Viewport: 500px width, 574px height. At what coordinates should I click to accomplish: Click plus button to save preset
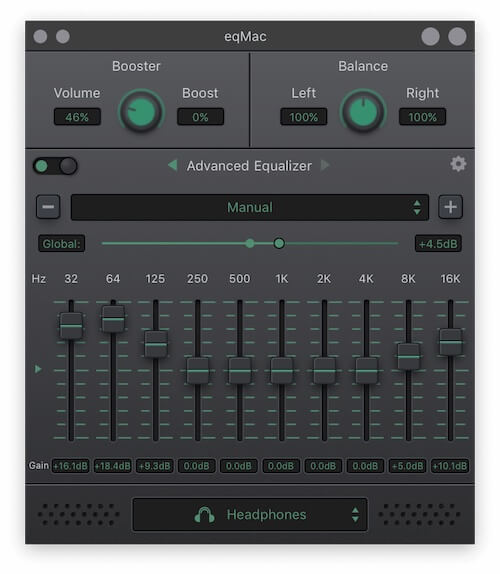click(x=450, y=207)
